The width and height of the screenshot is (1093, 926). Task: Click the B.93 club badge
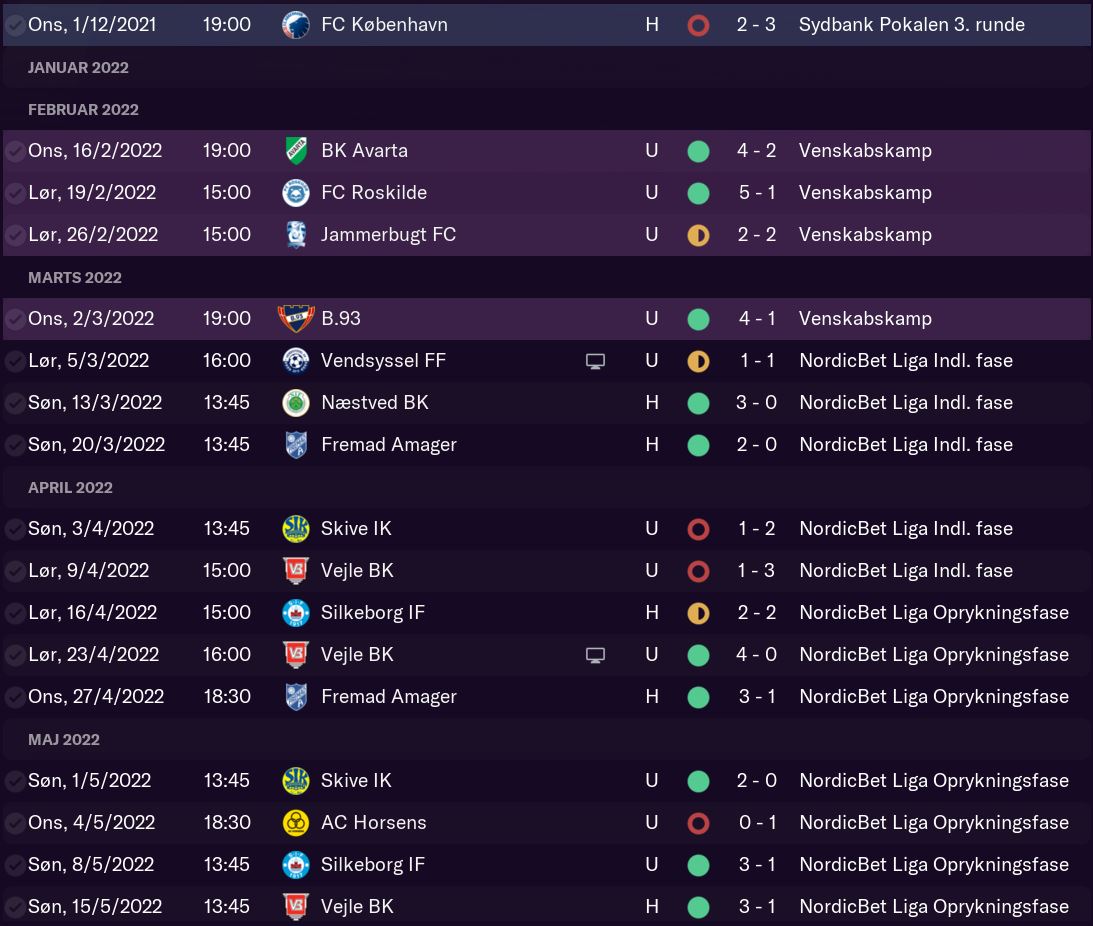click(296, 318)
